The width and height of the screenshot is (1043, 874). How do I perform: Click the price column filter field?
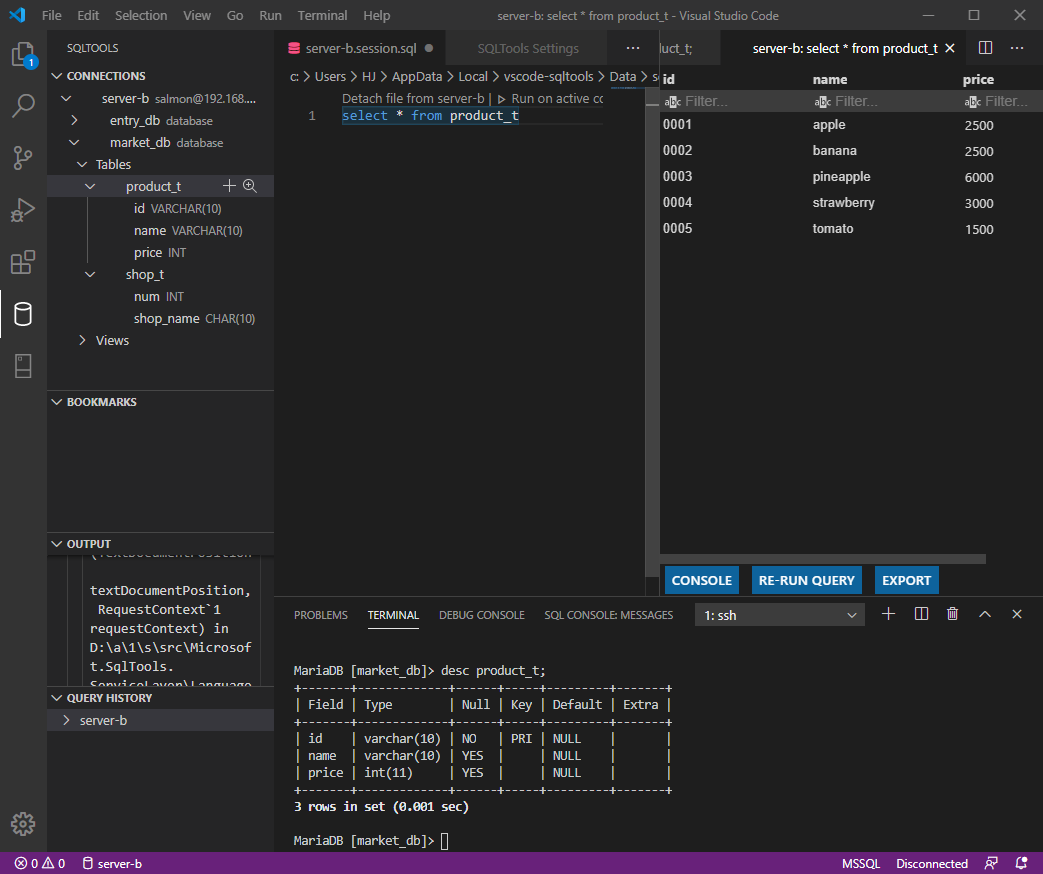click(x=1002, y=101)
